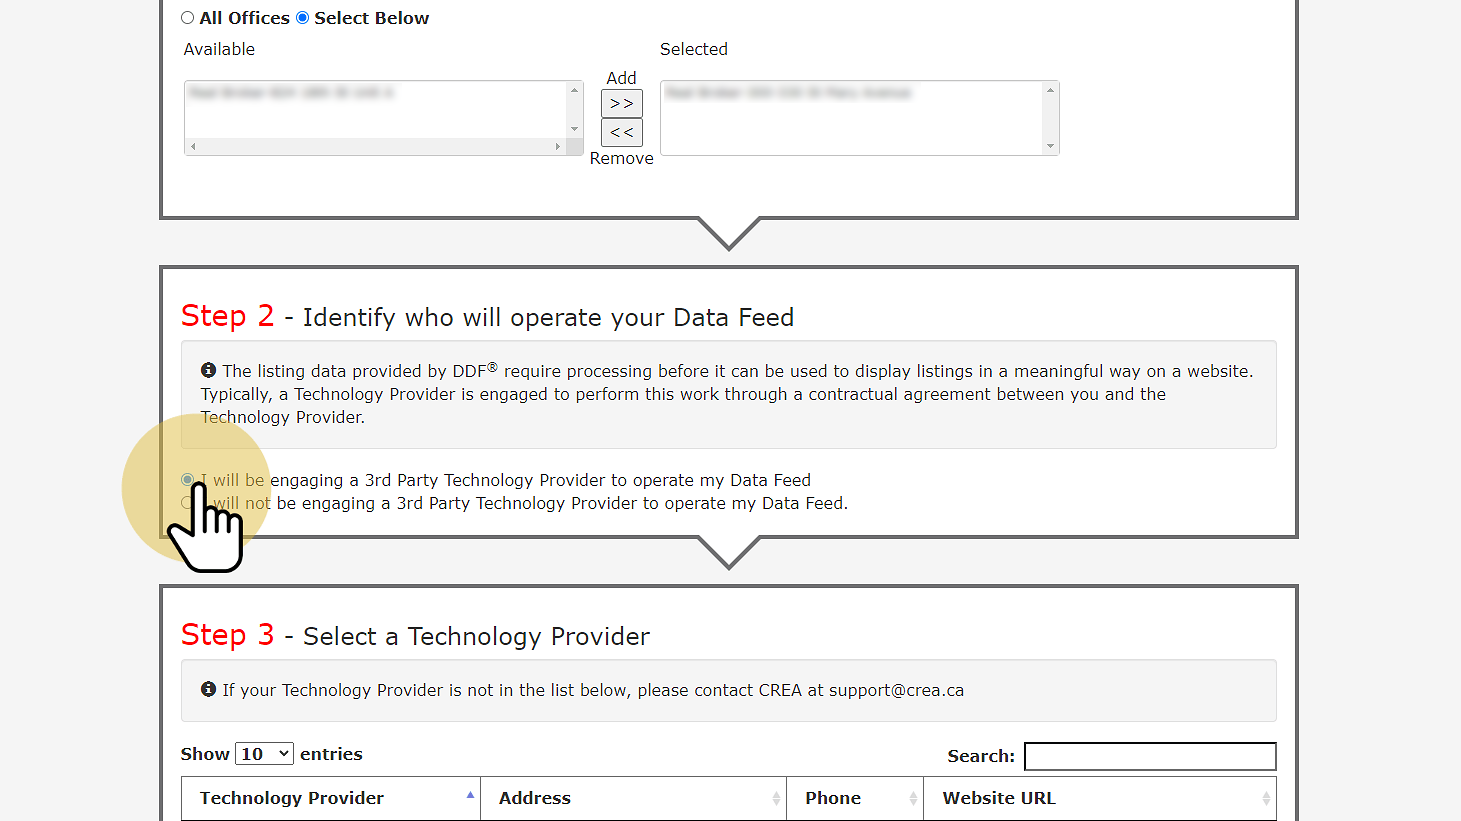Select 'I will not be engaging' option
The height and width of the screenshot is (821, 1461).
tap(188, 503)
